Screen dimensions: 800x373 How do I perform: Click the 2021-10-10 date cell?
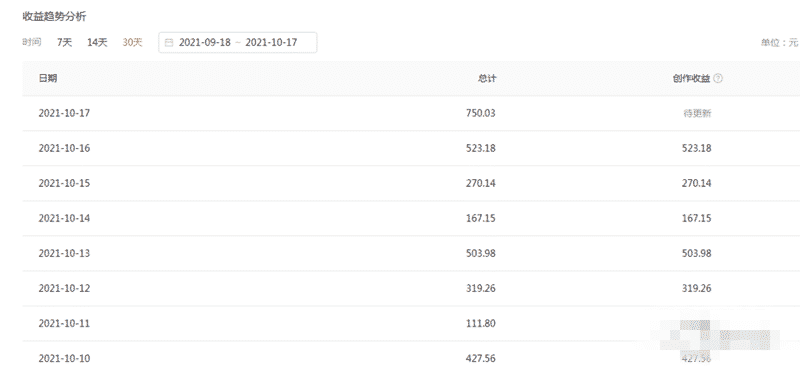[64, 359]
